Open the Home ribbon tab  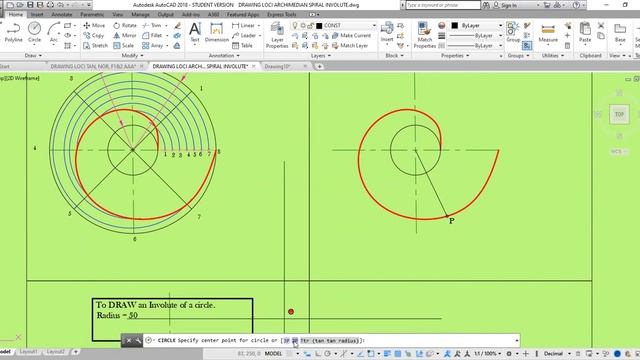[16, 15]
